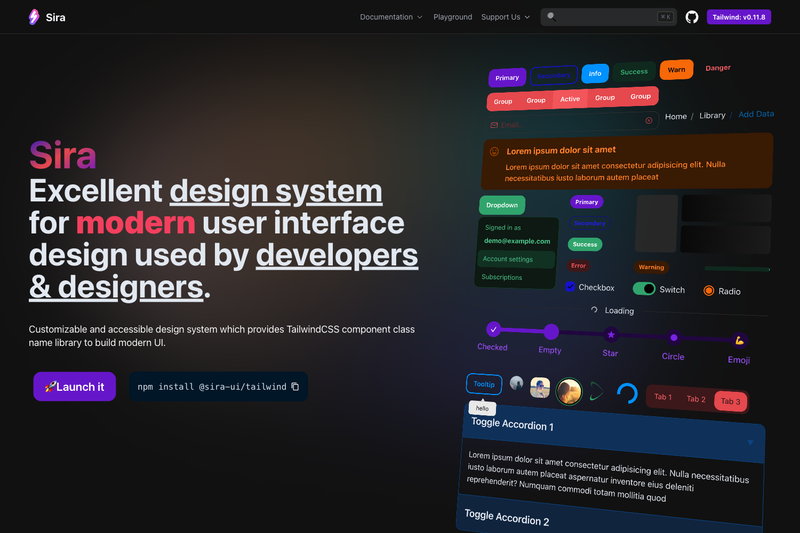Click the green-ringed round avatar

point(569,391)
